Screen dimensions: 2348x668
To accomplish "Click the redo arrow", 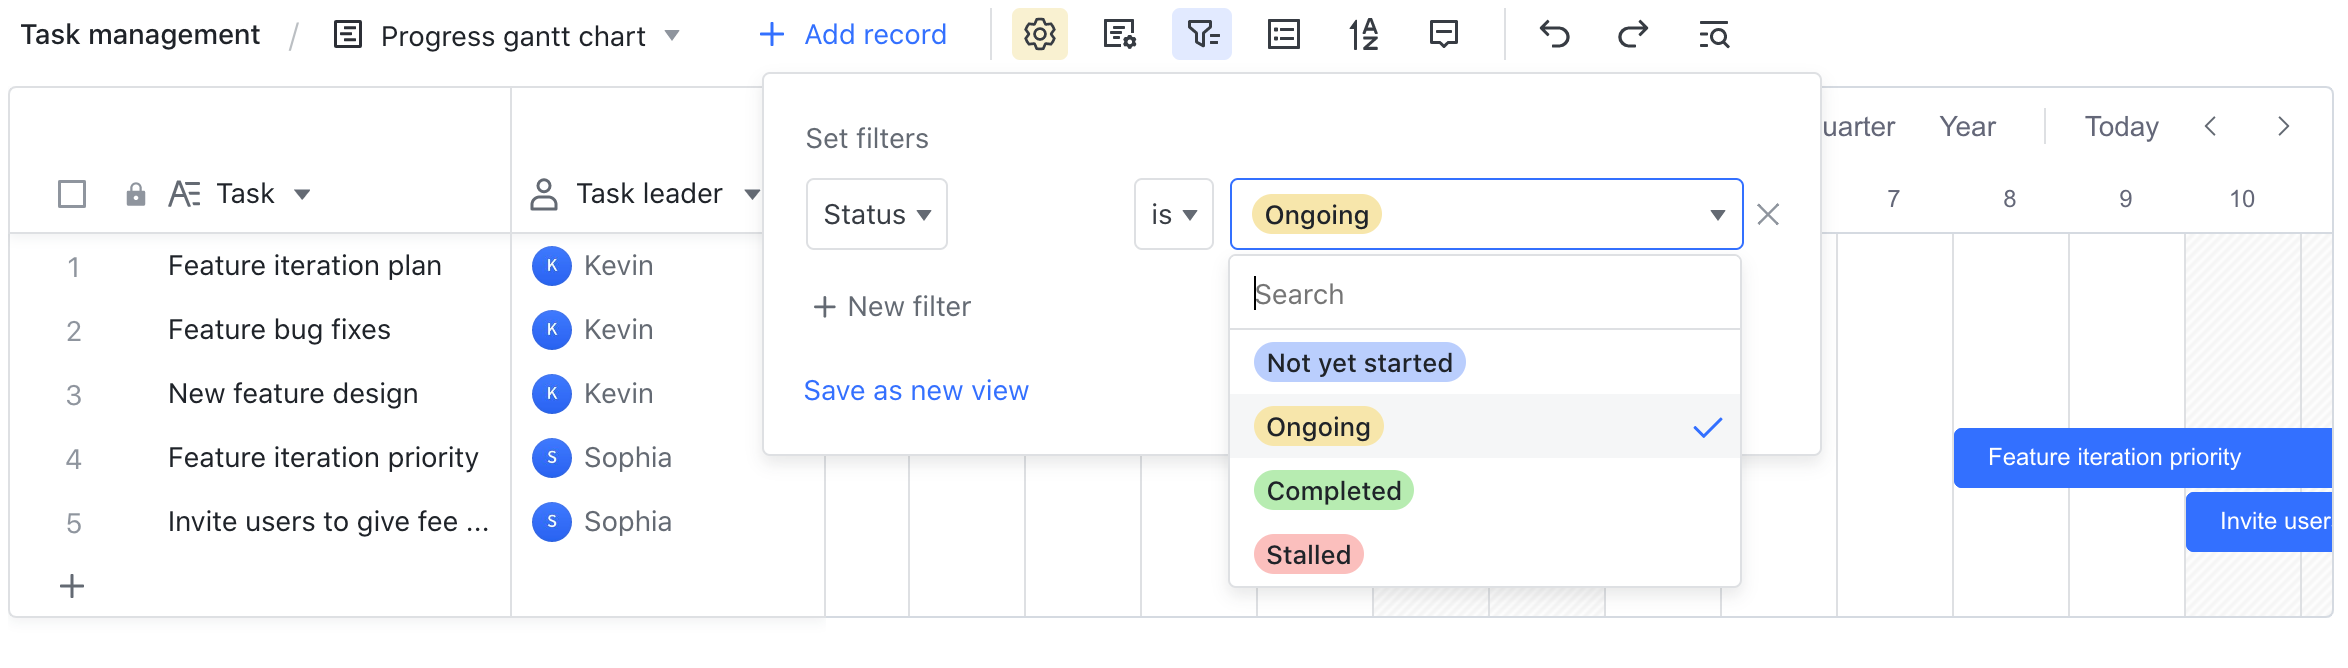I will pyautogui.click(x=1632, y=34).
